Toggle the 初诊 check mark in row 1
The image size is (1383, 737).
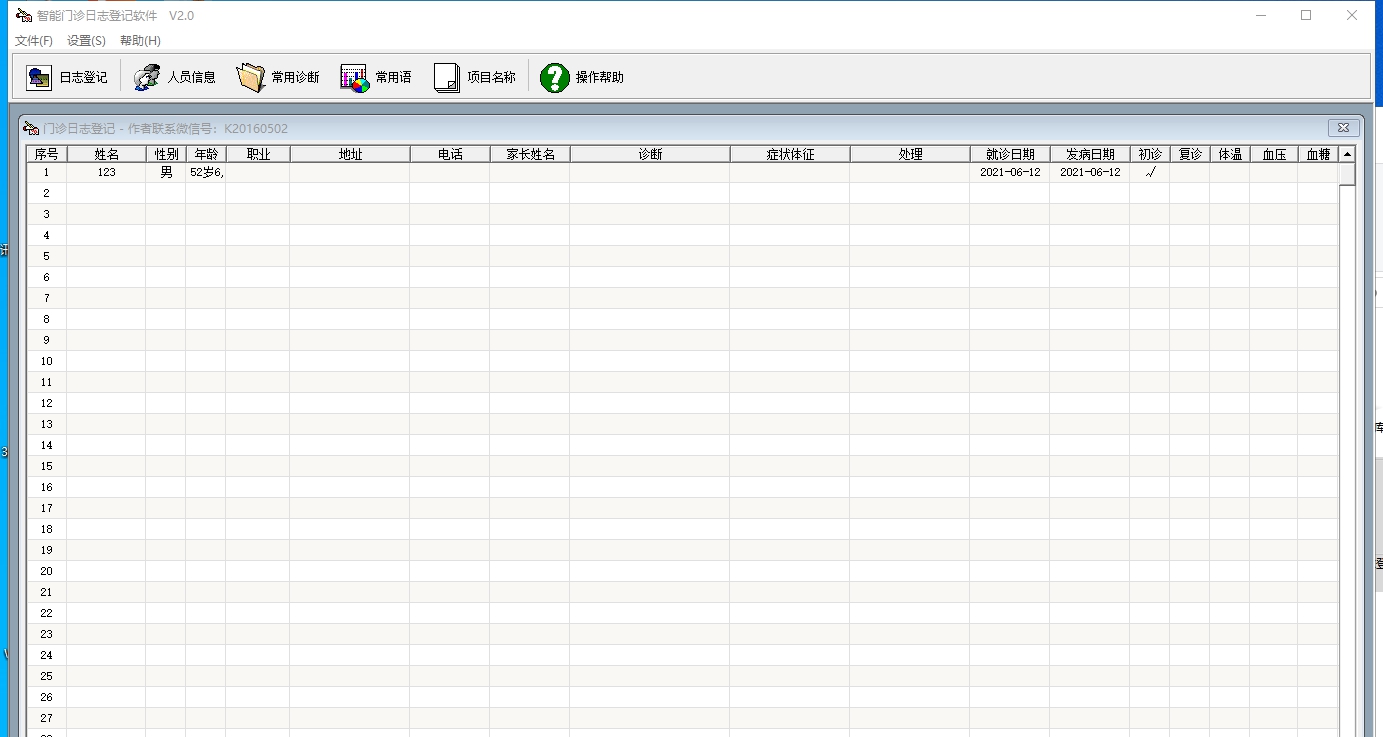(x=1150, y=172)
